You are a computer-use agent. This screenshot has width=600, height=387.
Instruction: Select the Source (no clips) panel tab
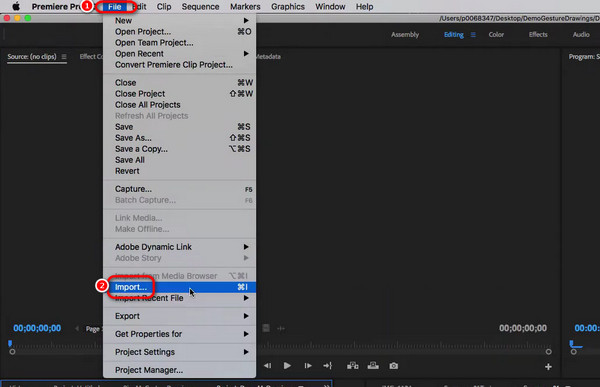(32, 57)
